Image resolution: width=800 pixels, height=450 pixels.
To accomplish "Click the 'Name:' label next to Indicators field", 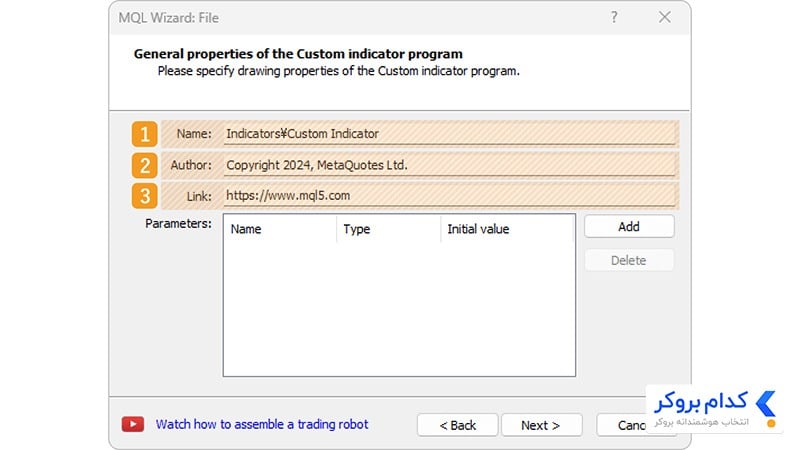I will tap(194, 134).
